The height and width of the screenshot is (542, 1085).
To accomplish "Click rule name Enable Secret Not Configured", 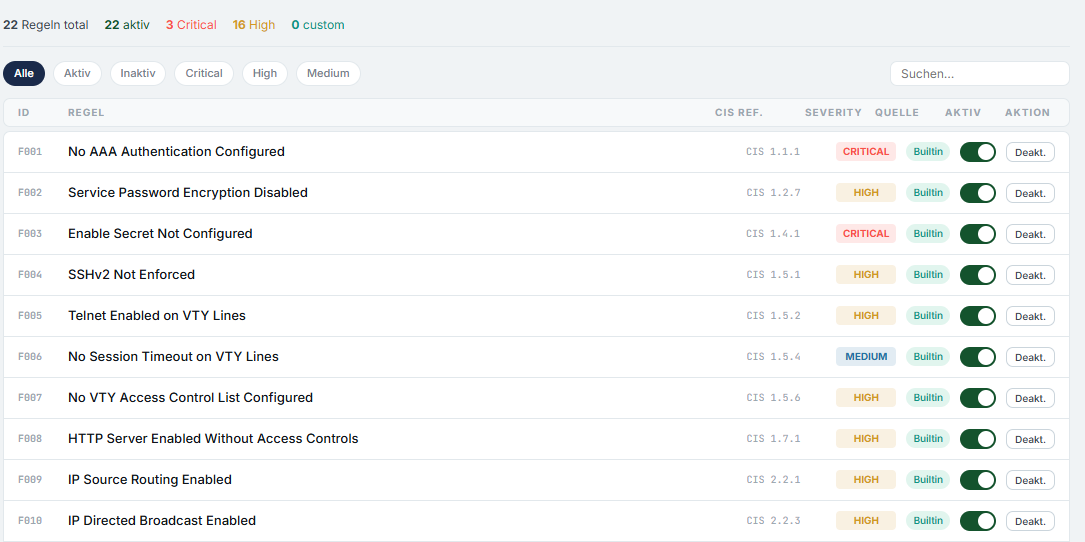I will click(x=160, y=233).
